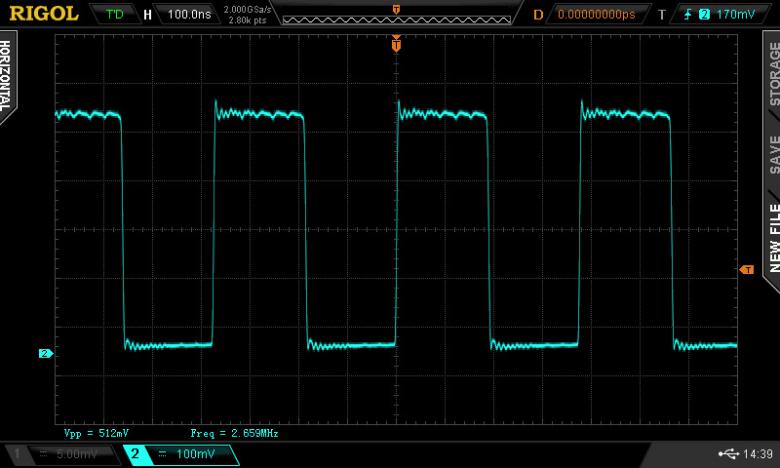Click the RIGOL logo
The image size is (780, 468).
[x=42, y=13]
